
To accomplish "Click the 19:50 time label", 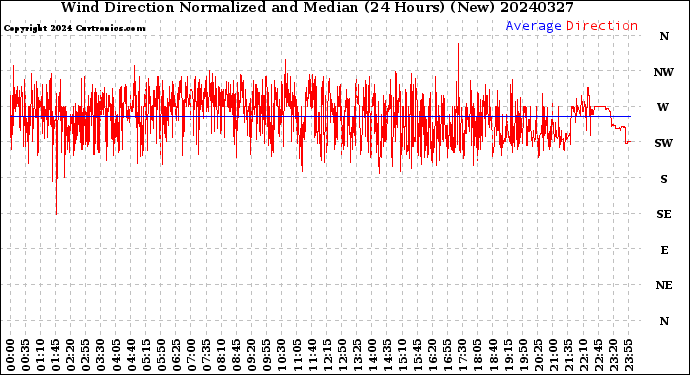I will click(523, 355).
